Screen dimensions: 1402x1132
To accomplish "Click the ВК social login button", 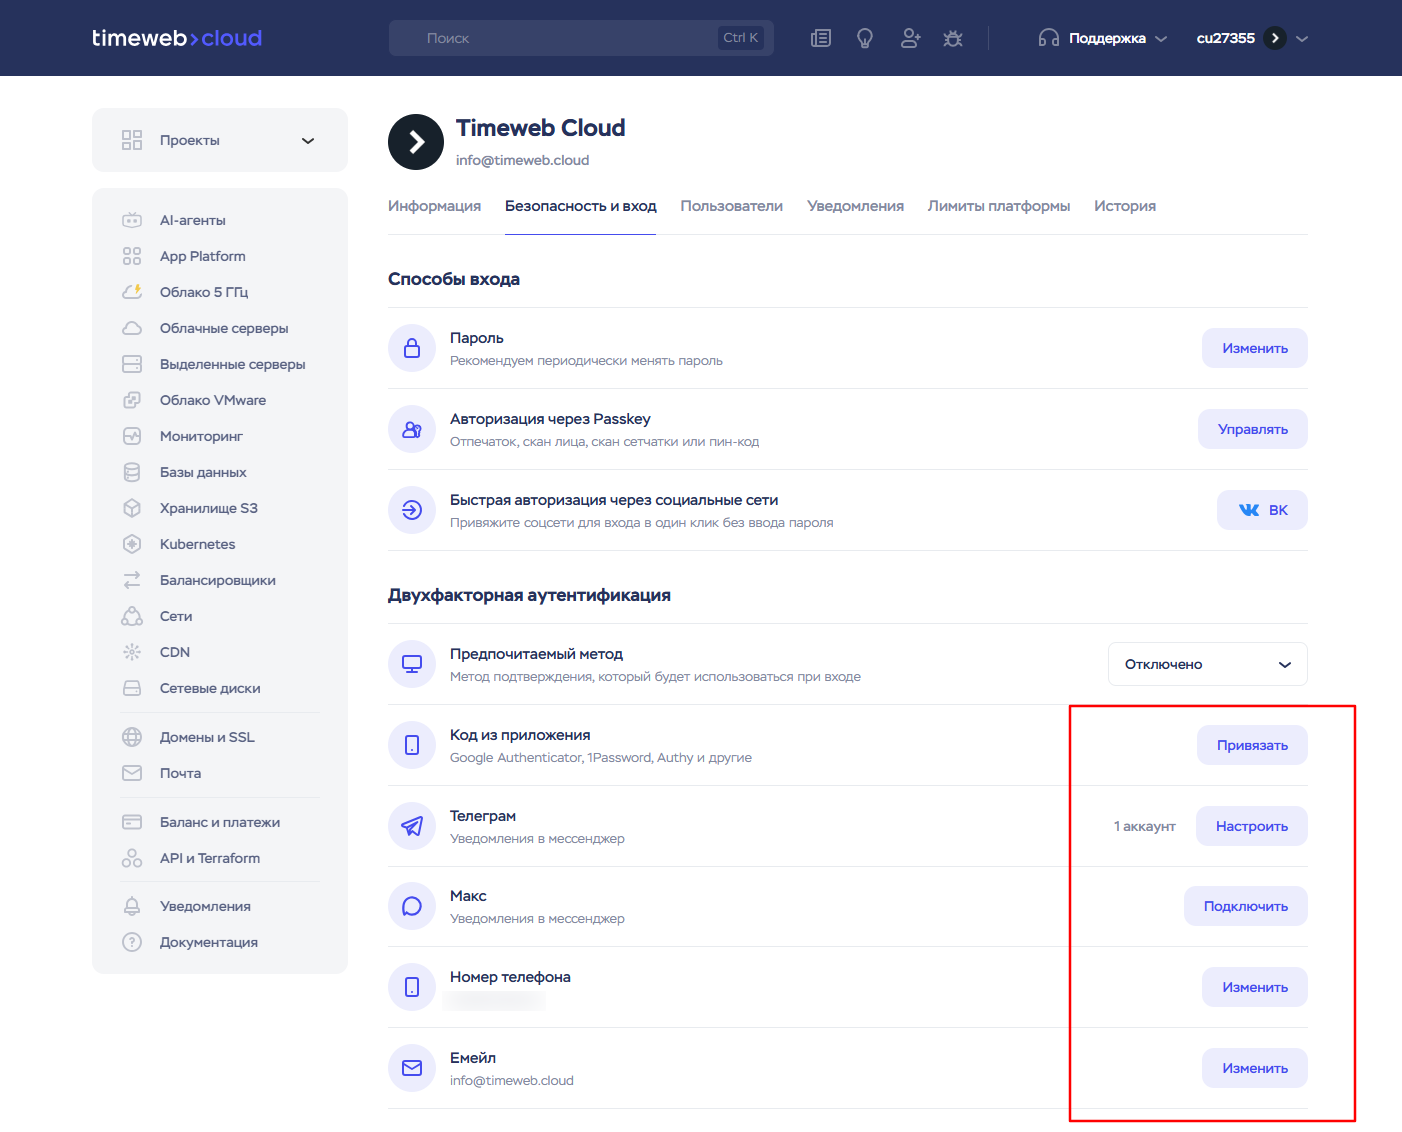I will 1262,510.
